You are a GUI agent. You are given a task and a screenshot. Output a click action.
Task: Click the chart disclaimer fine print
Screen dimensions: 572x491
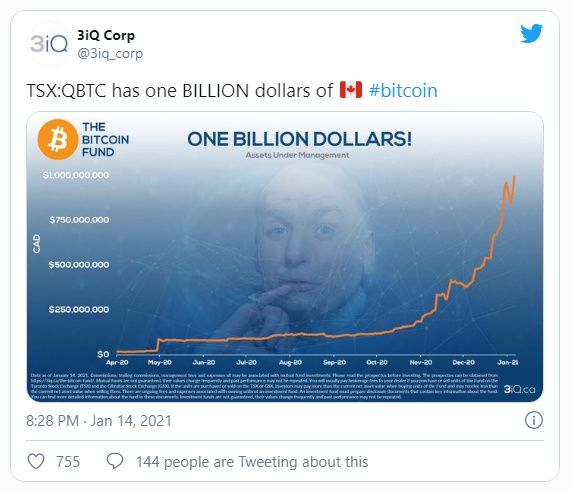[x=265, y=386]
